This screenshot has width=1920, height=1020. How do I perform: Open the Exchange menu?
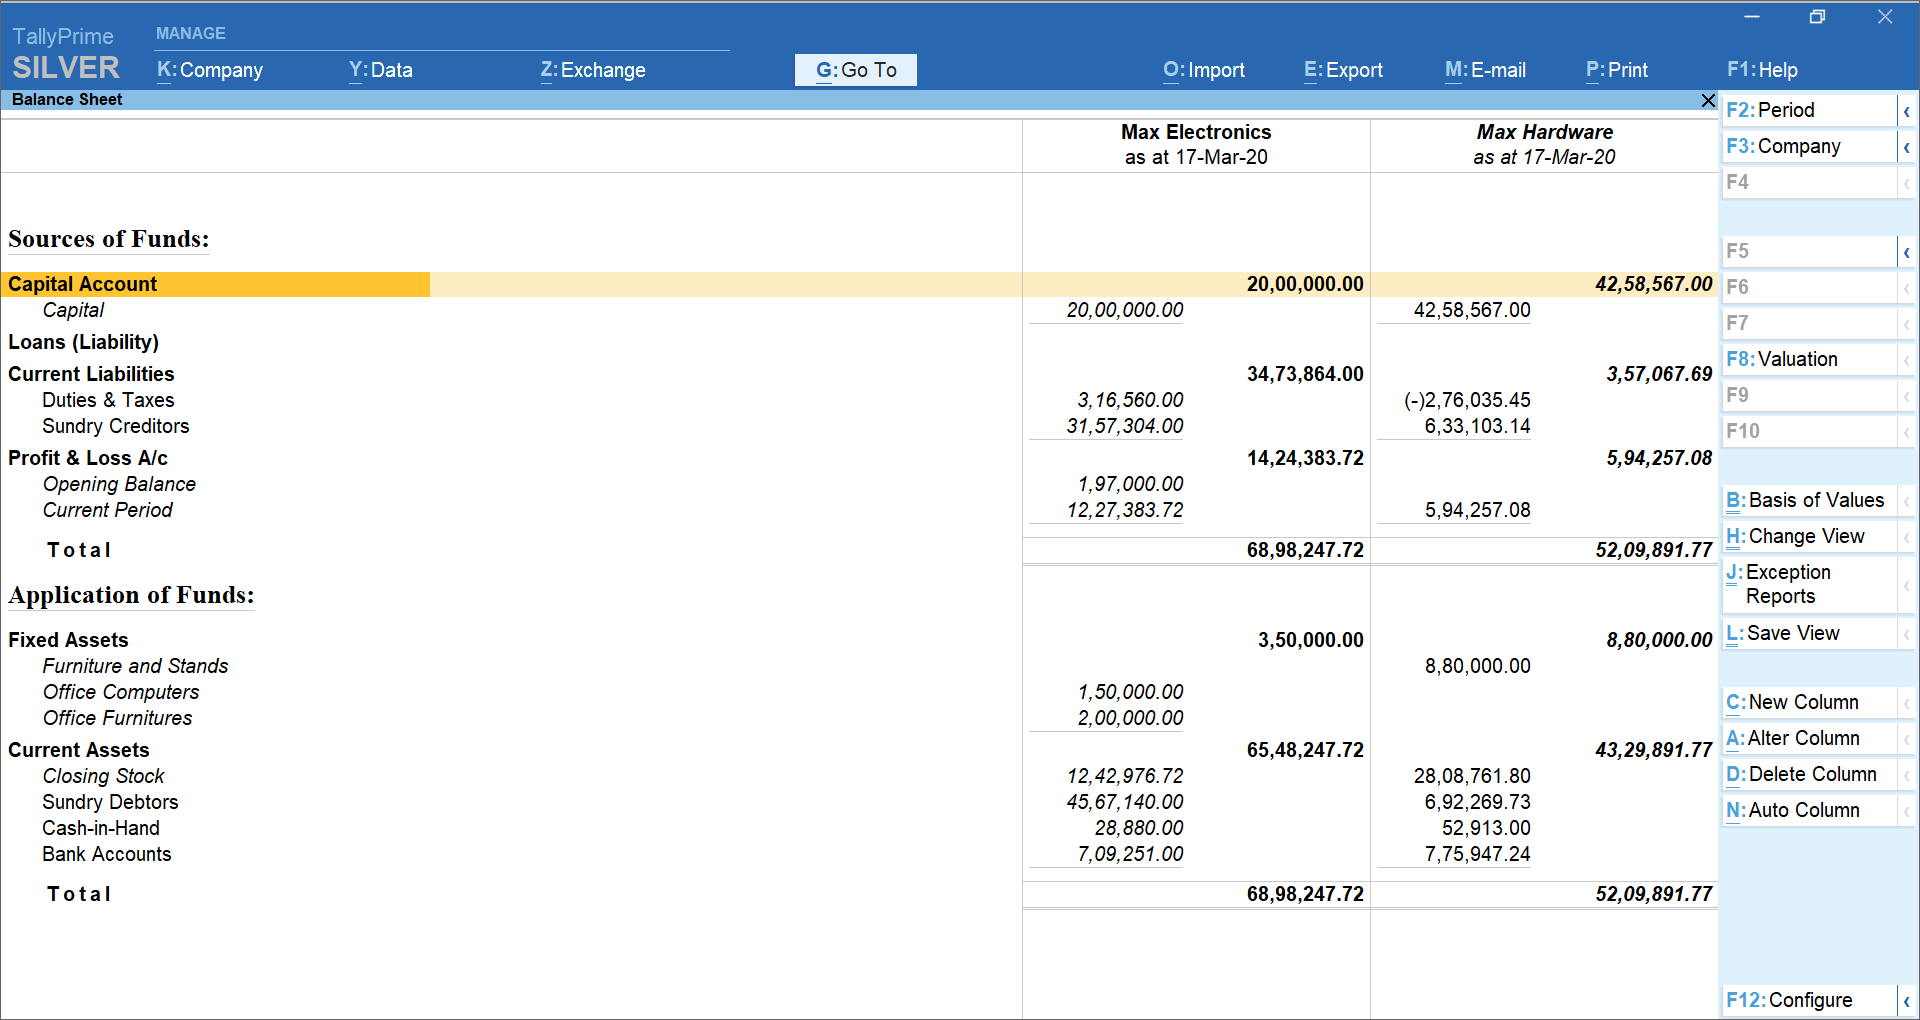click(x=592, y=70)
